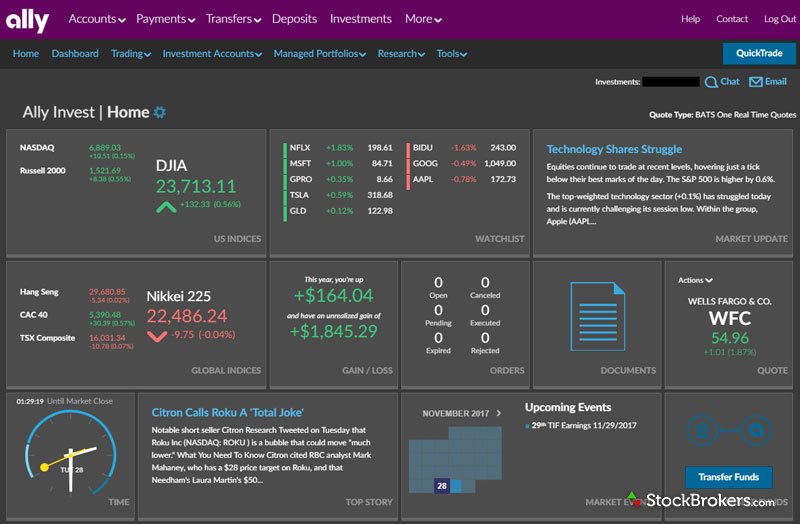The image size is (800, 524).
Task: Click the Transfer Funds button
Action: (729, 477)
